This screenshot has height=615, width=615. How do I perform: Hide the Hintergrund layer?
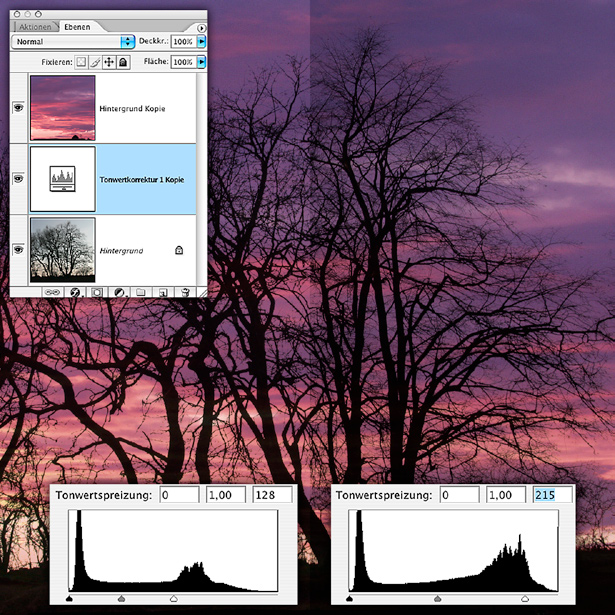18,249
